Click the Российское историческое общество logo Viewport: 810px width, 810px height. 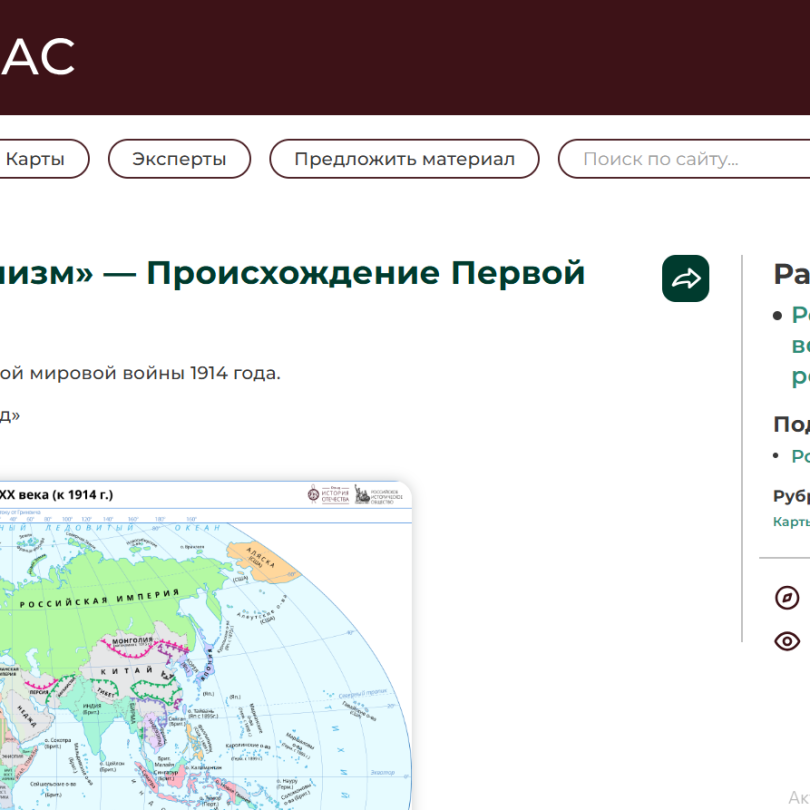coord(383,494)
